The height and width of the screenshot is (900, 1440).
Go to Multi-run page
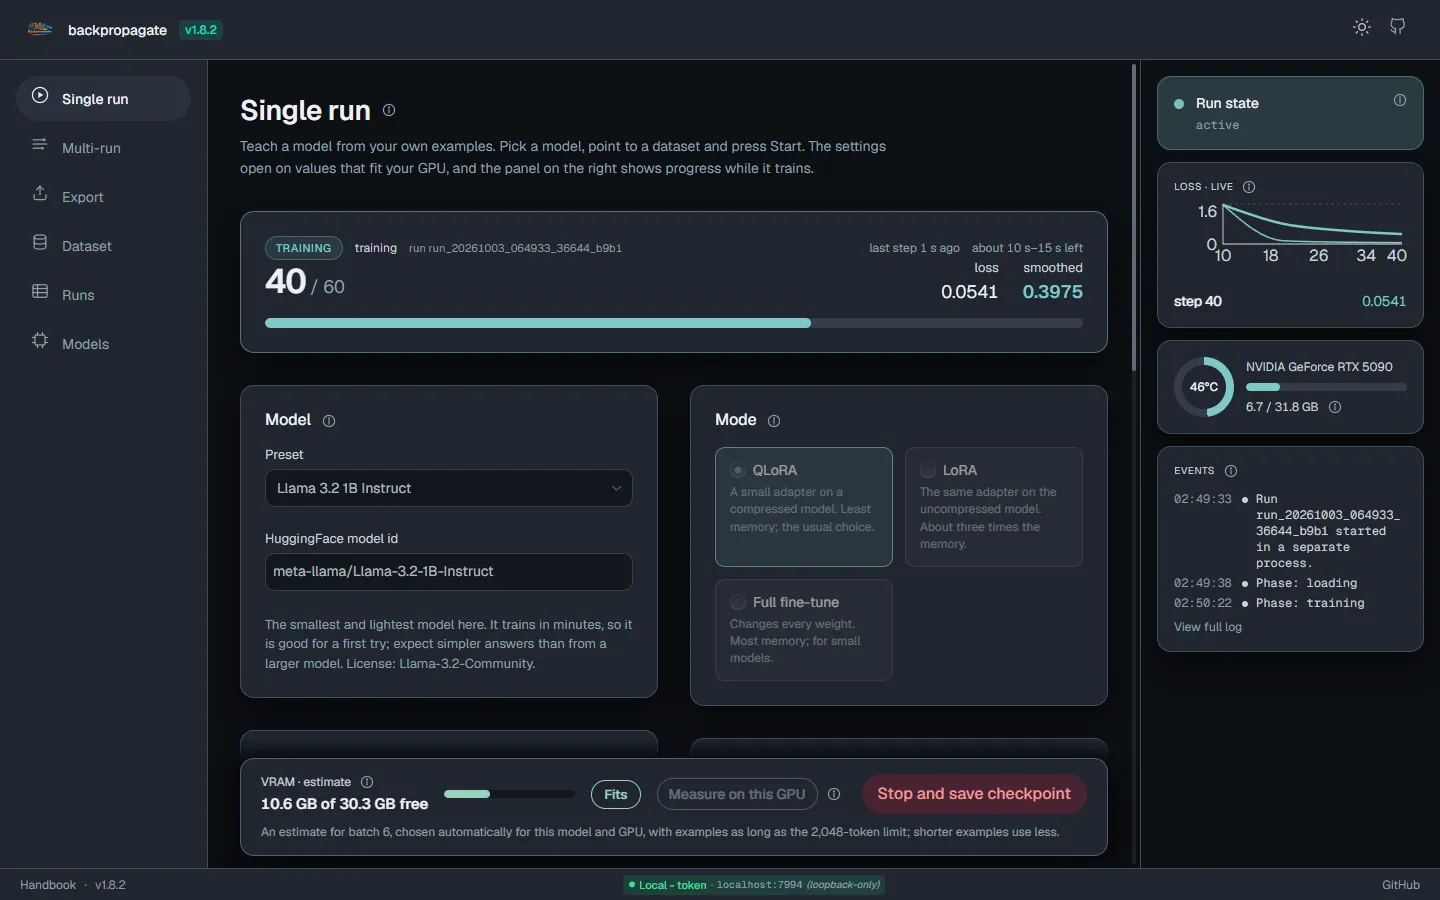click(103, 148)
